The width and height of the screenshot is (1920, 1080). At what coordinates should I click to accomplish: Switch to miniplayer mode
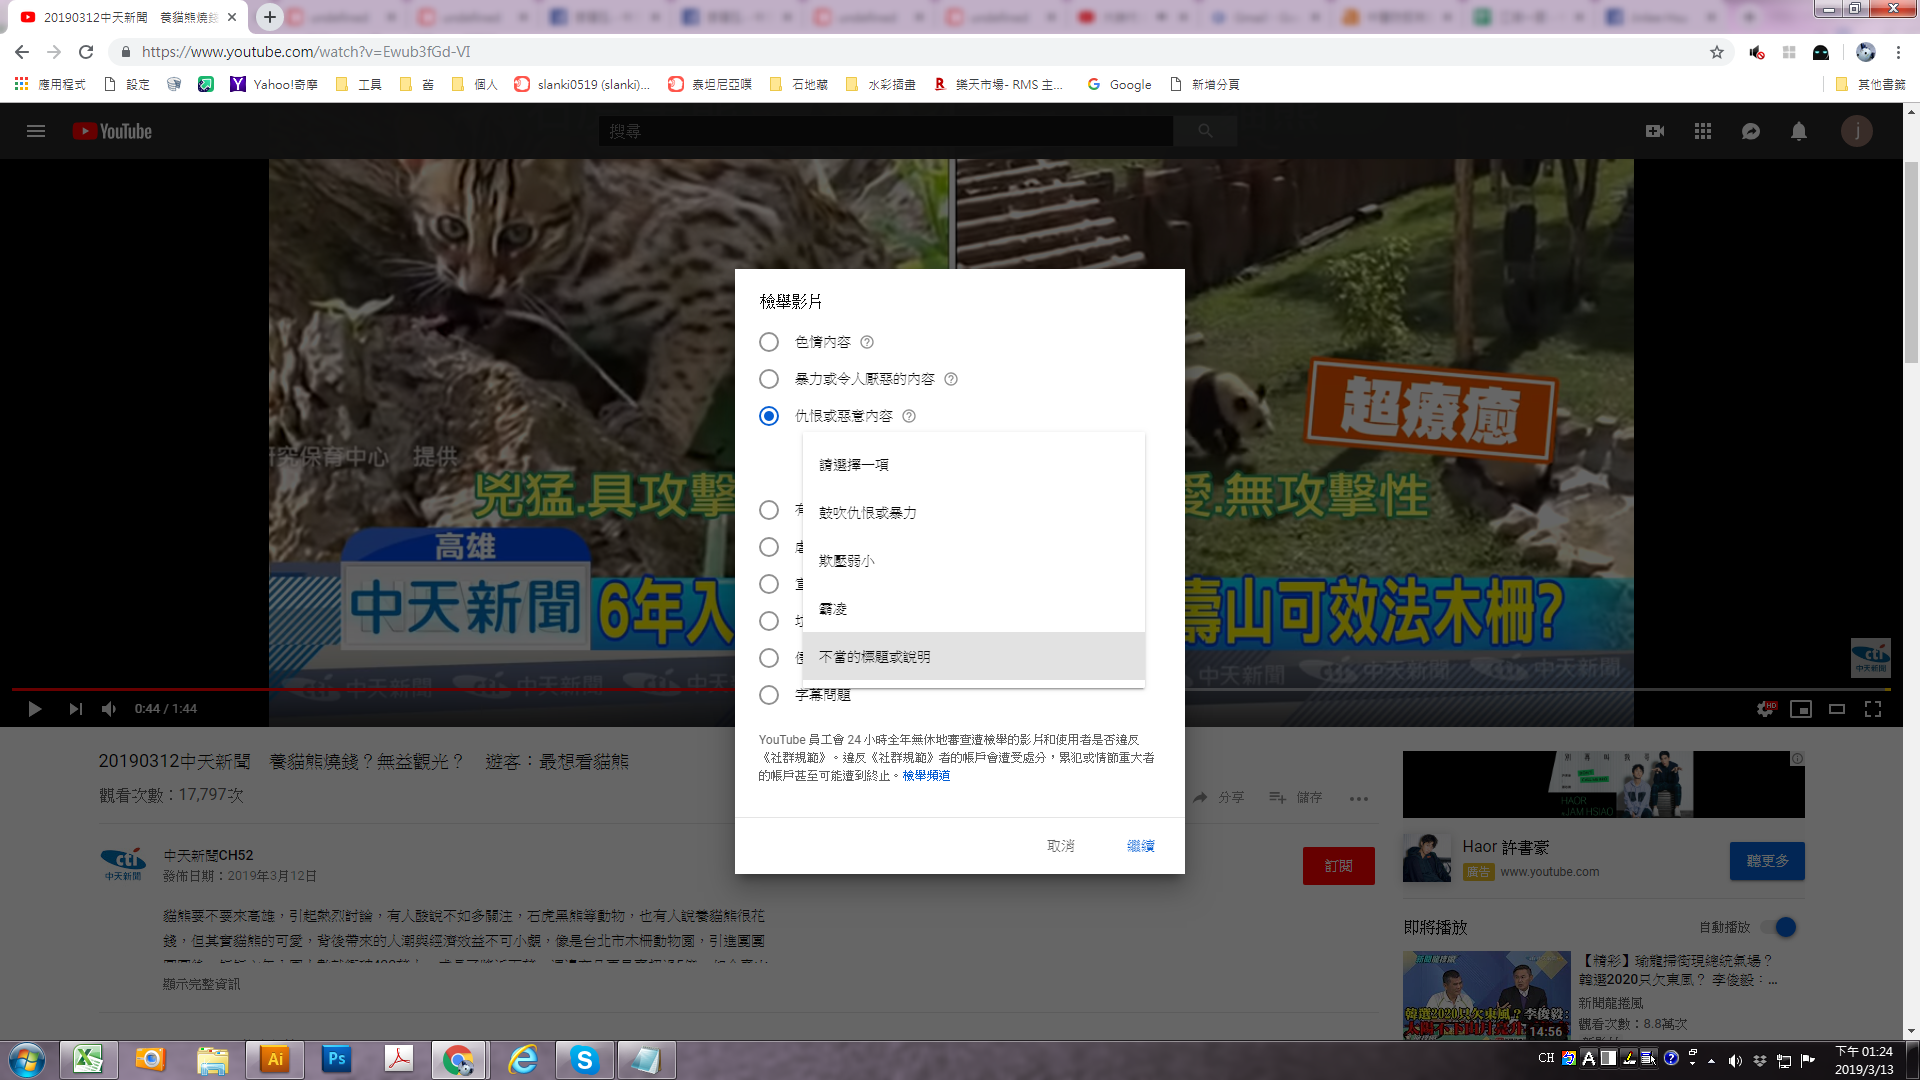[1801, 709]
